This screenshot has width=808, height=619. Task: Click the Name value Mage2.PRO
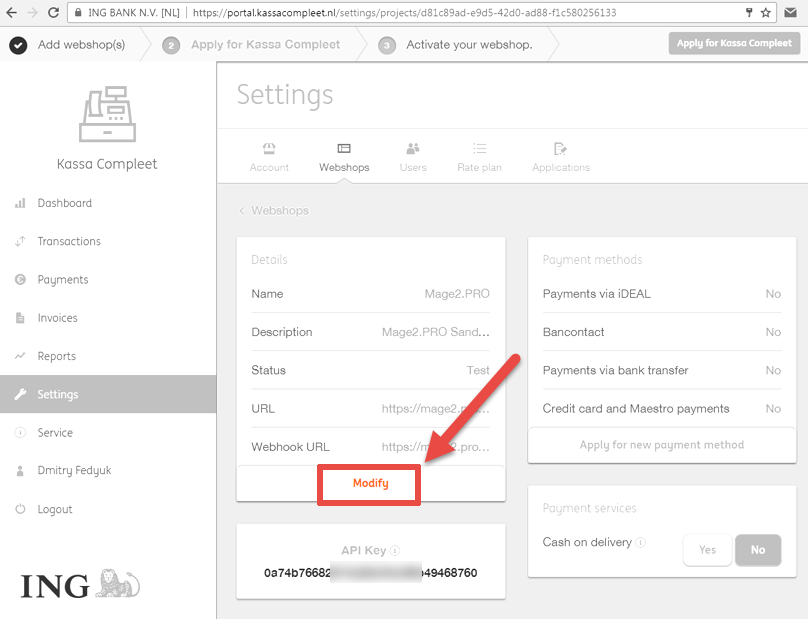[457, 294]
